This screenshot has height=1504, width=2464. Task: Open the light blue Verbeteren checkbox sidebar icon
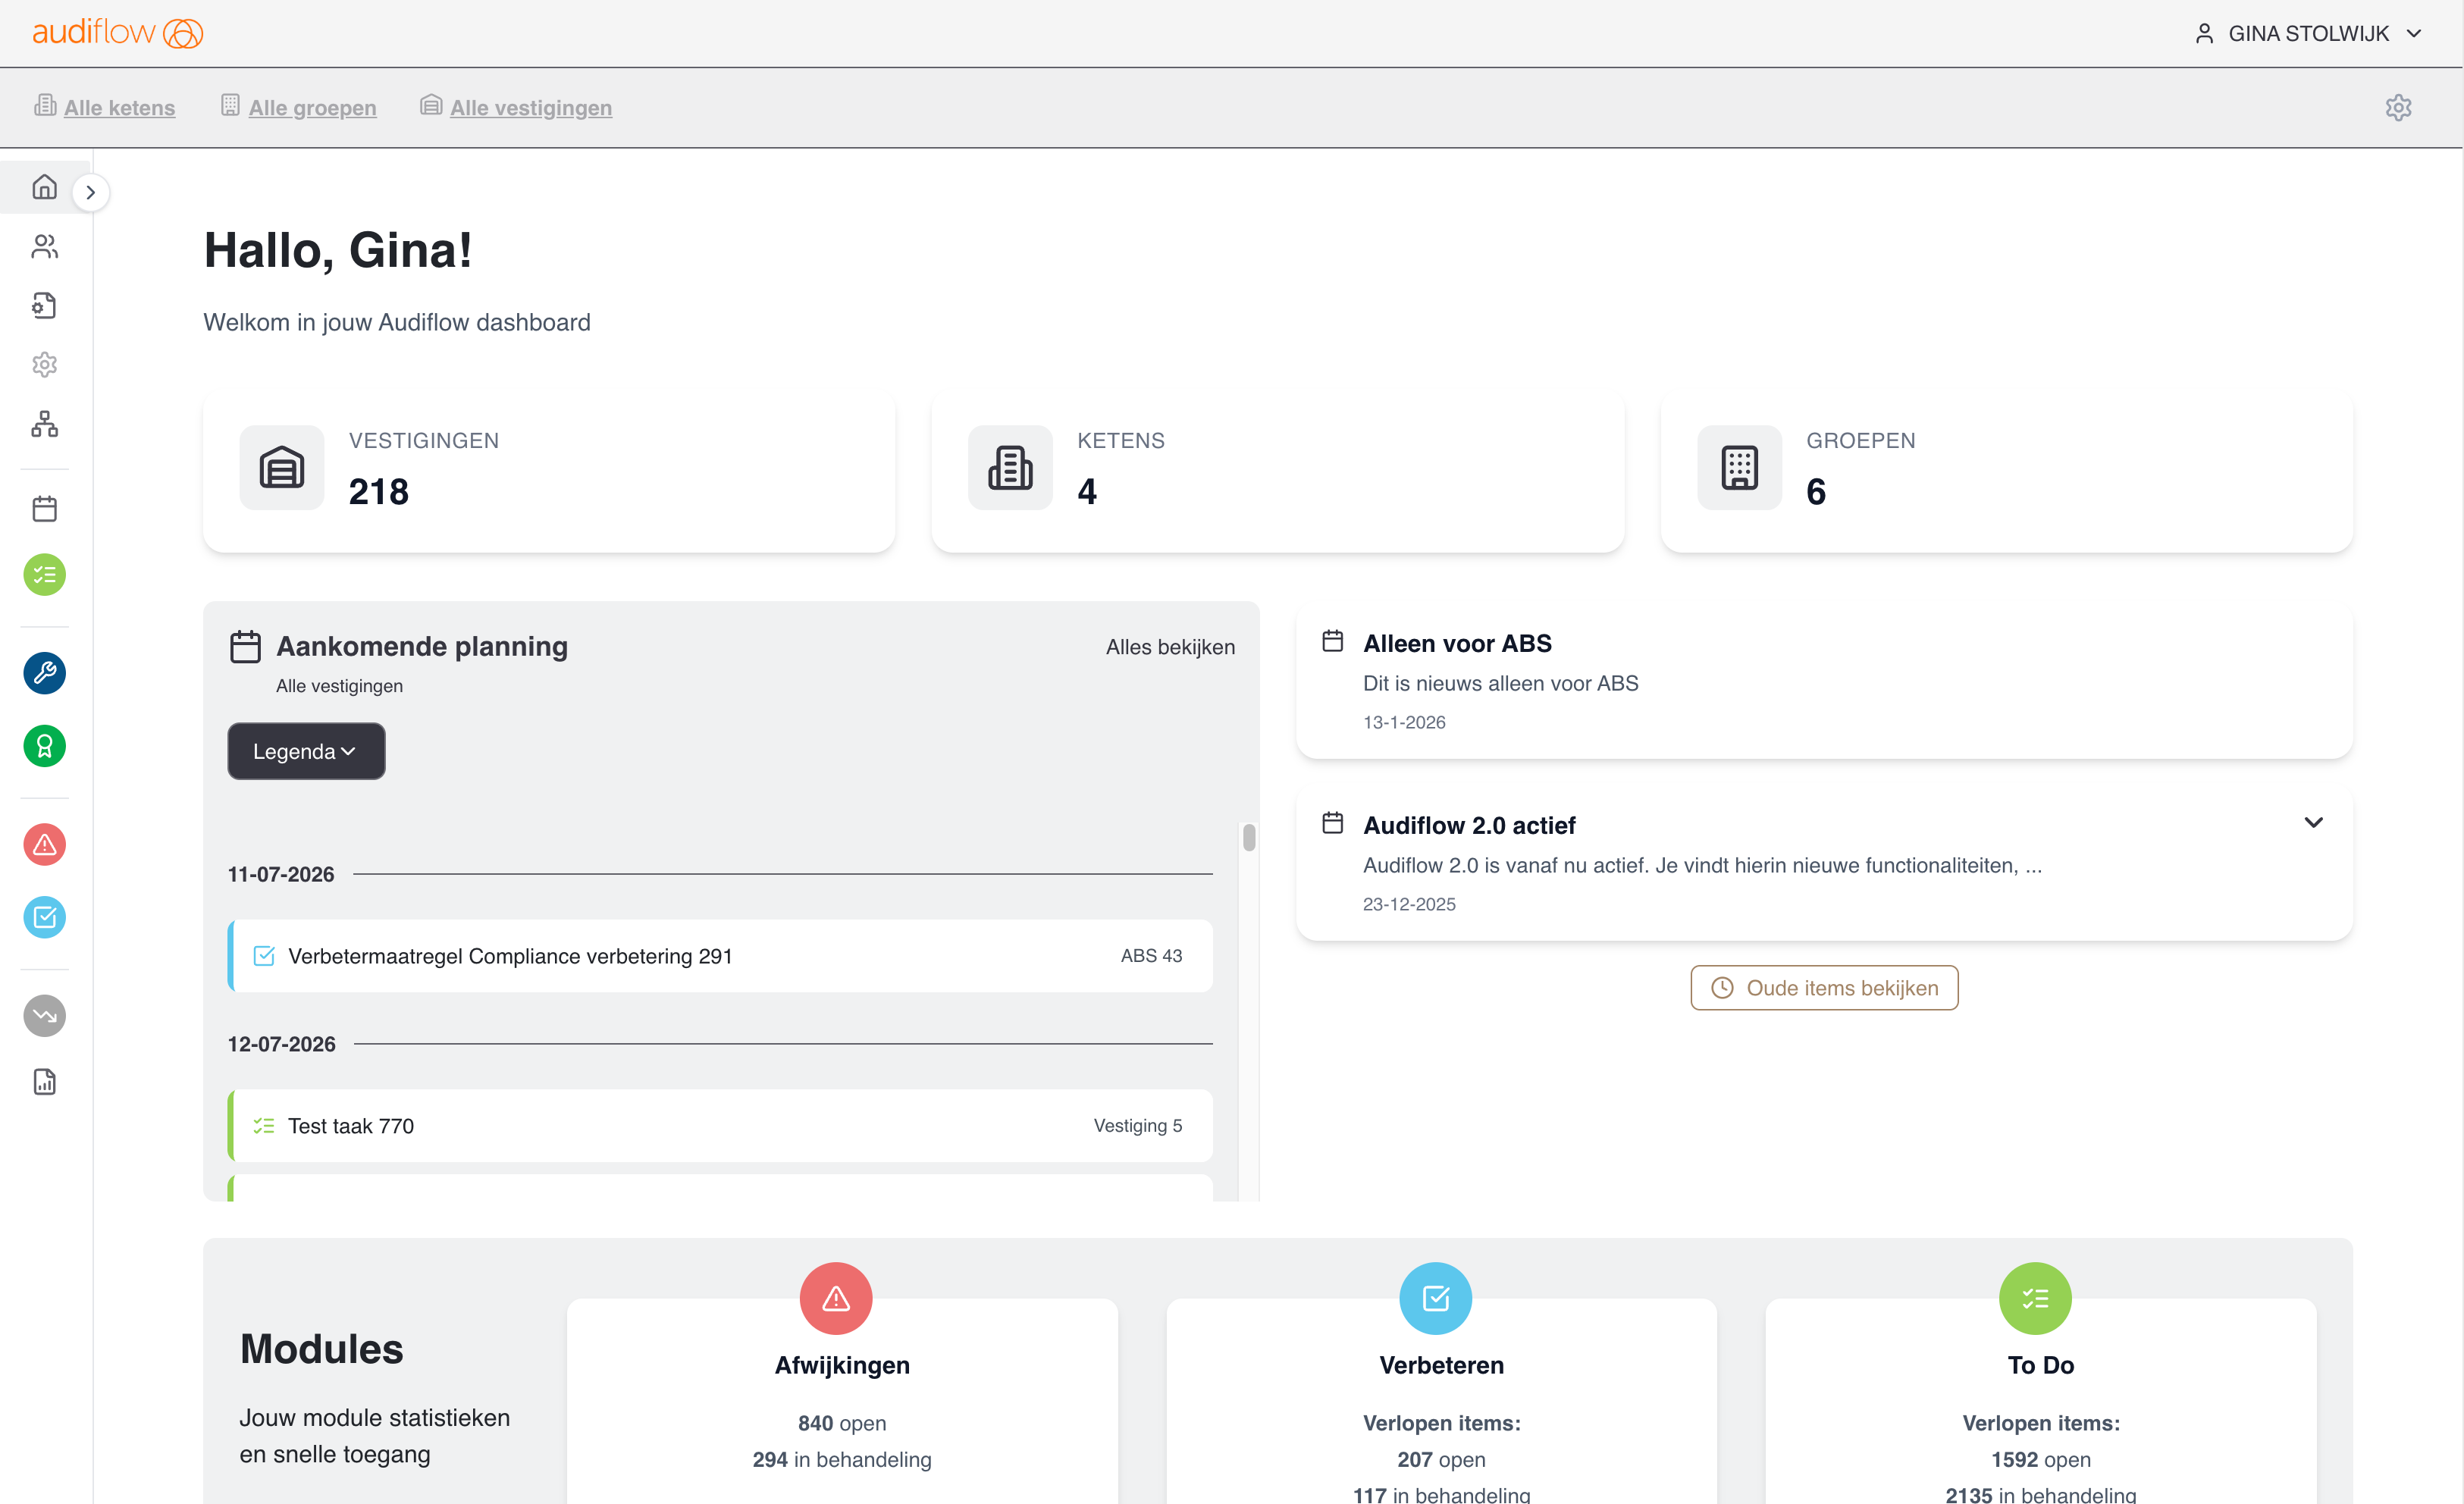pos(44,917)
